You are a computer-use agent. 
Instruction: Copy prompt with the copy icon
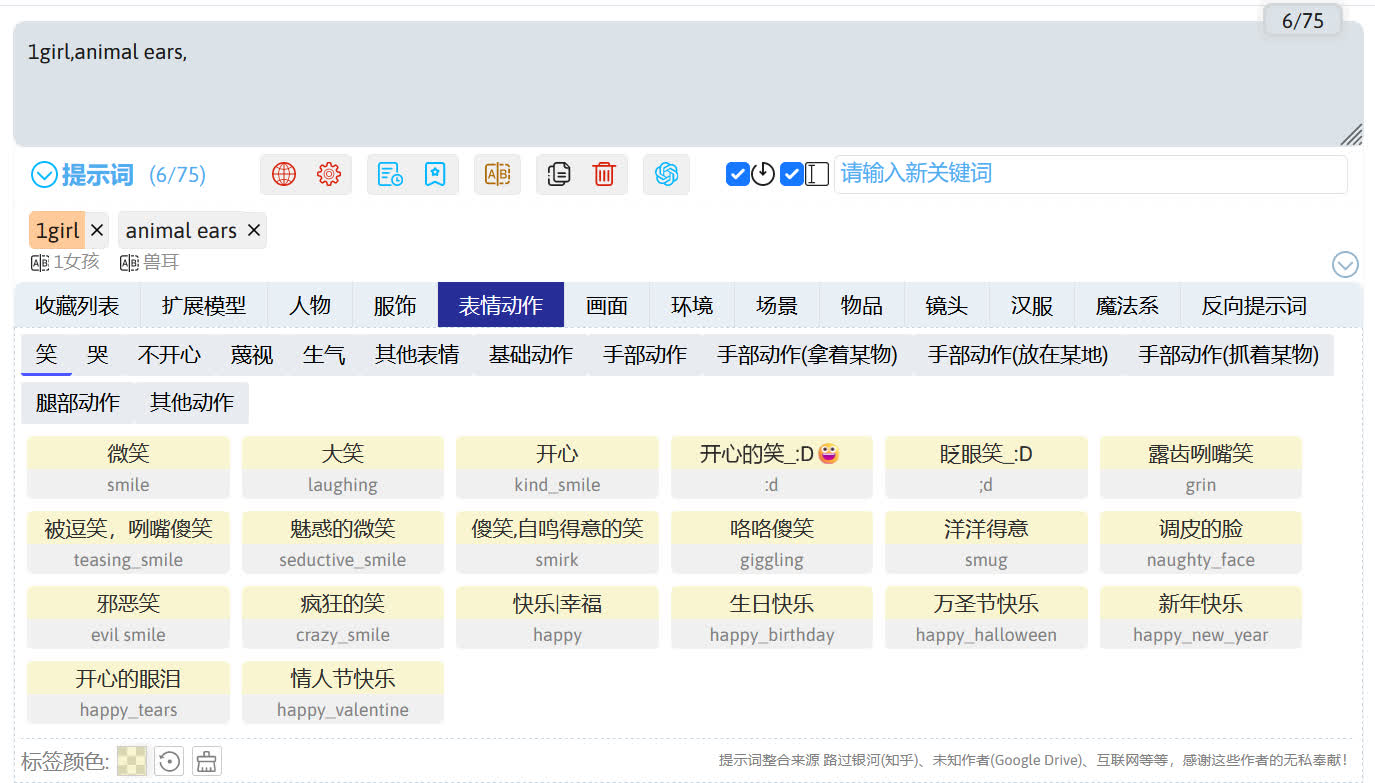[x=559, y=174]
